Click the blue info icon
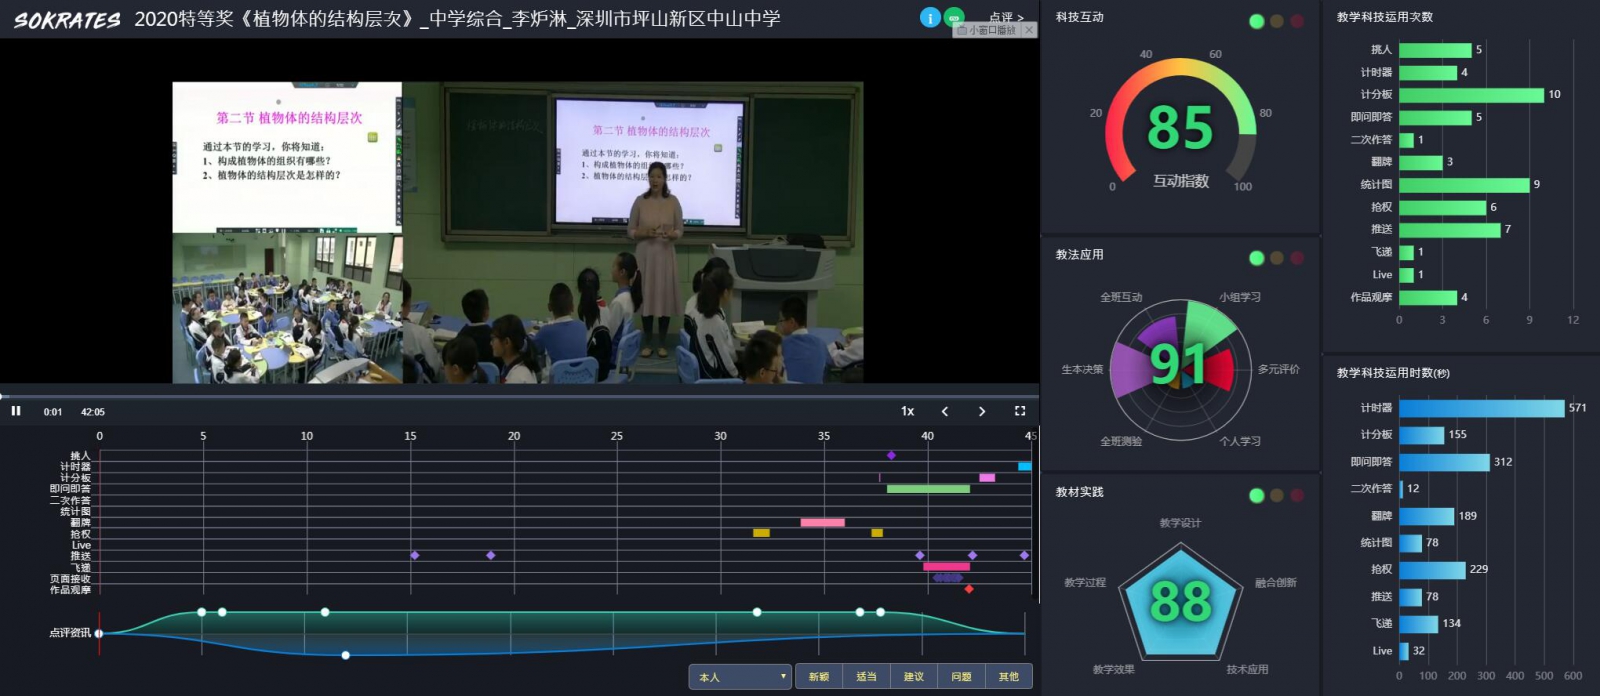Image resolution: width=1600 pixels, height=696 pixels. point(930,18)
